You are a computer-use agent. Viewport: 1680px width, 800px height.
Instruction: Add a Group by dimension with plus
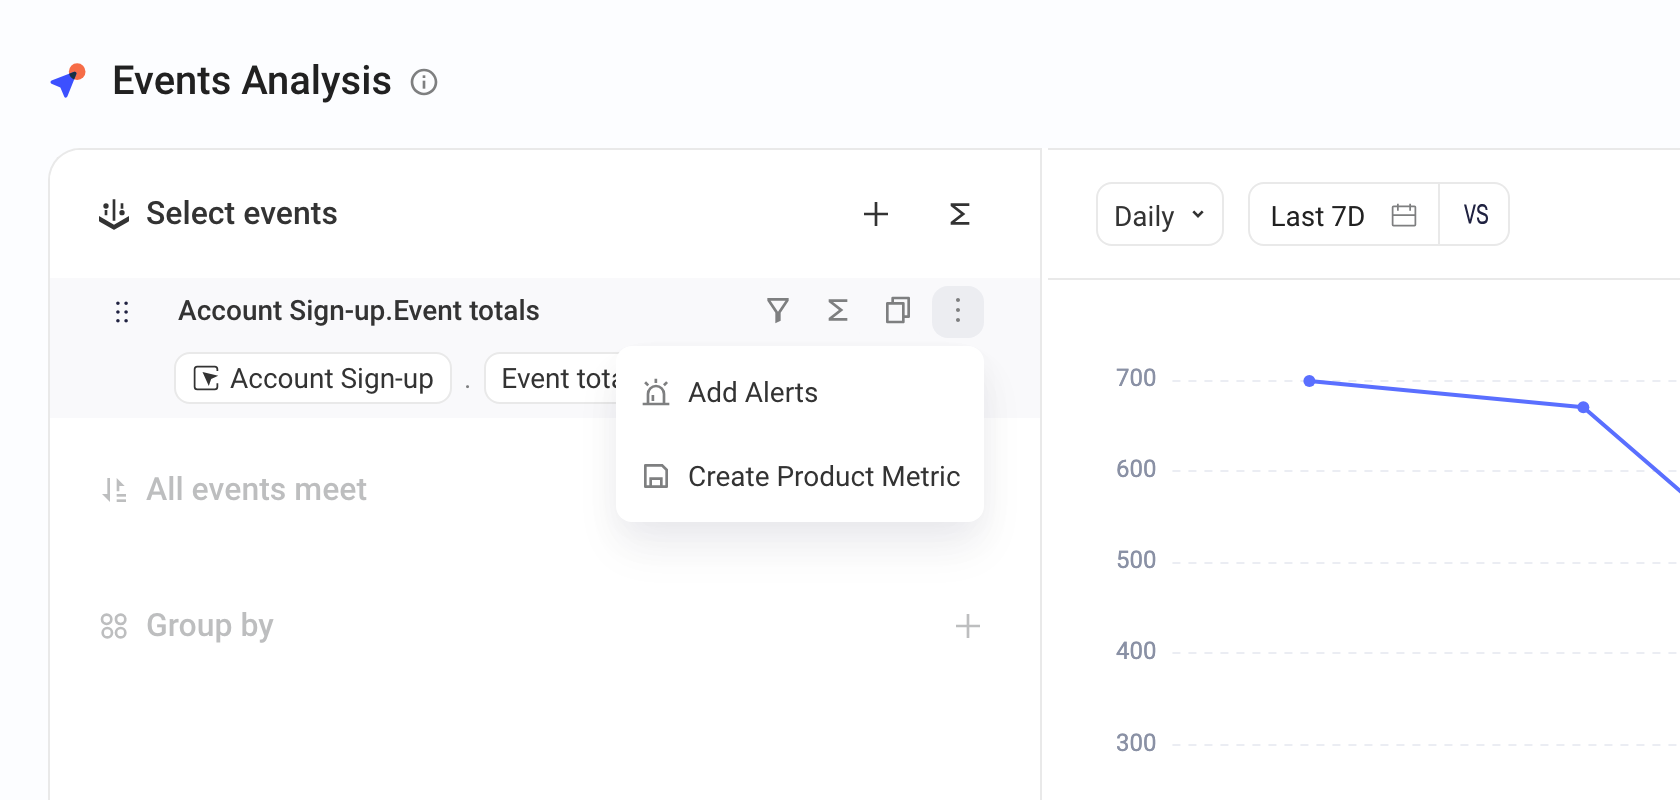click(x=968, y=626)
